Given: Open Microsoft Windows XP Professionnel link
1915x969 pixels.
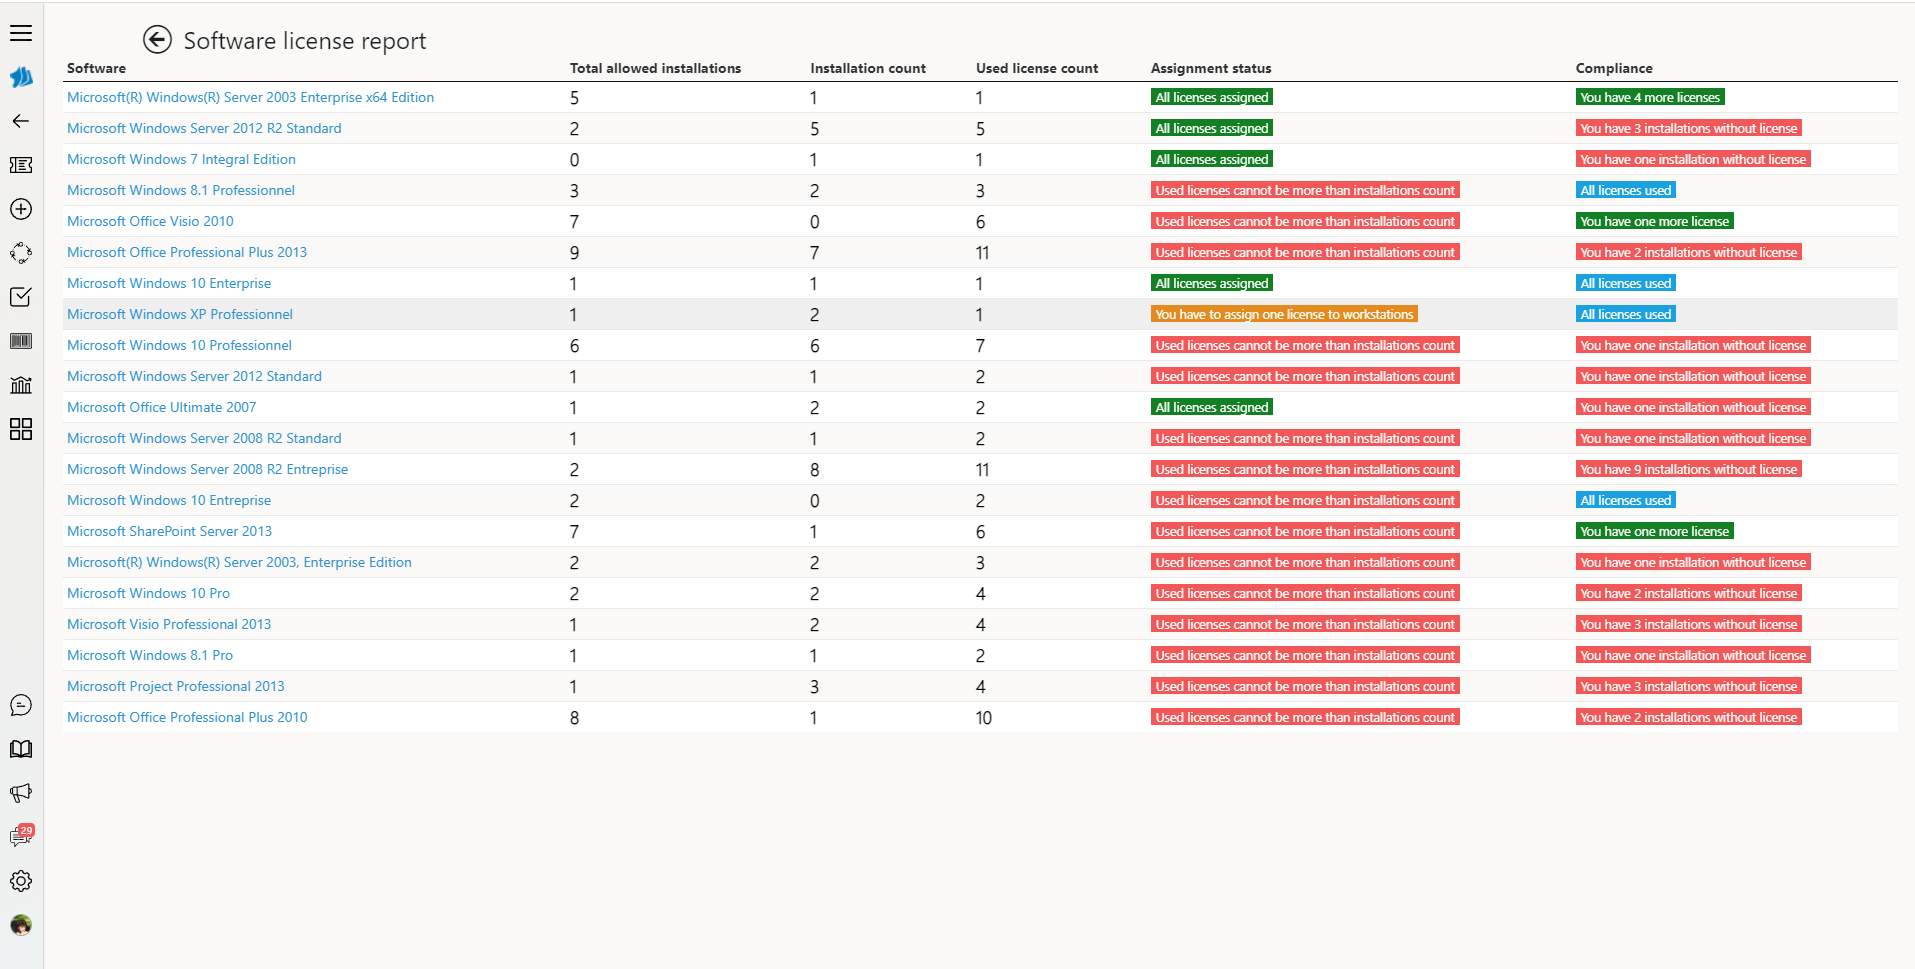Looking at the screenshot, I should tap(180, 314).
